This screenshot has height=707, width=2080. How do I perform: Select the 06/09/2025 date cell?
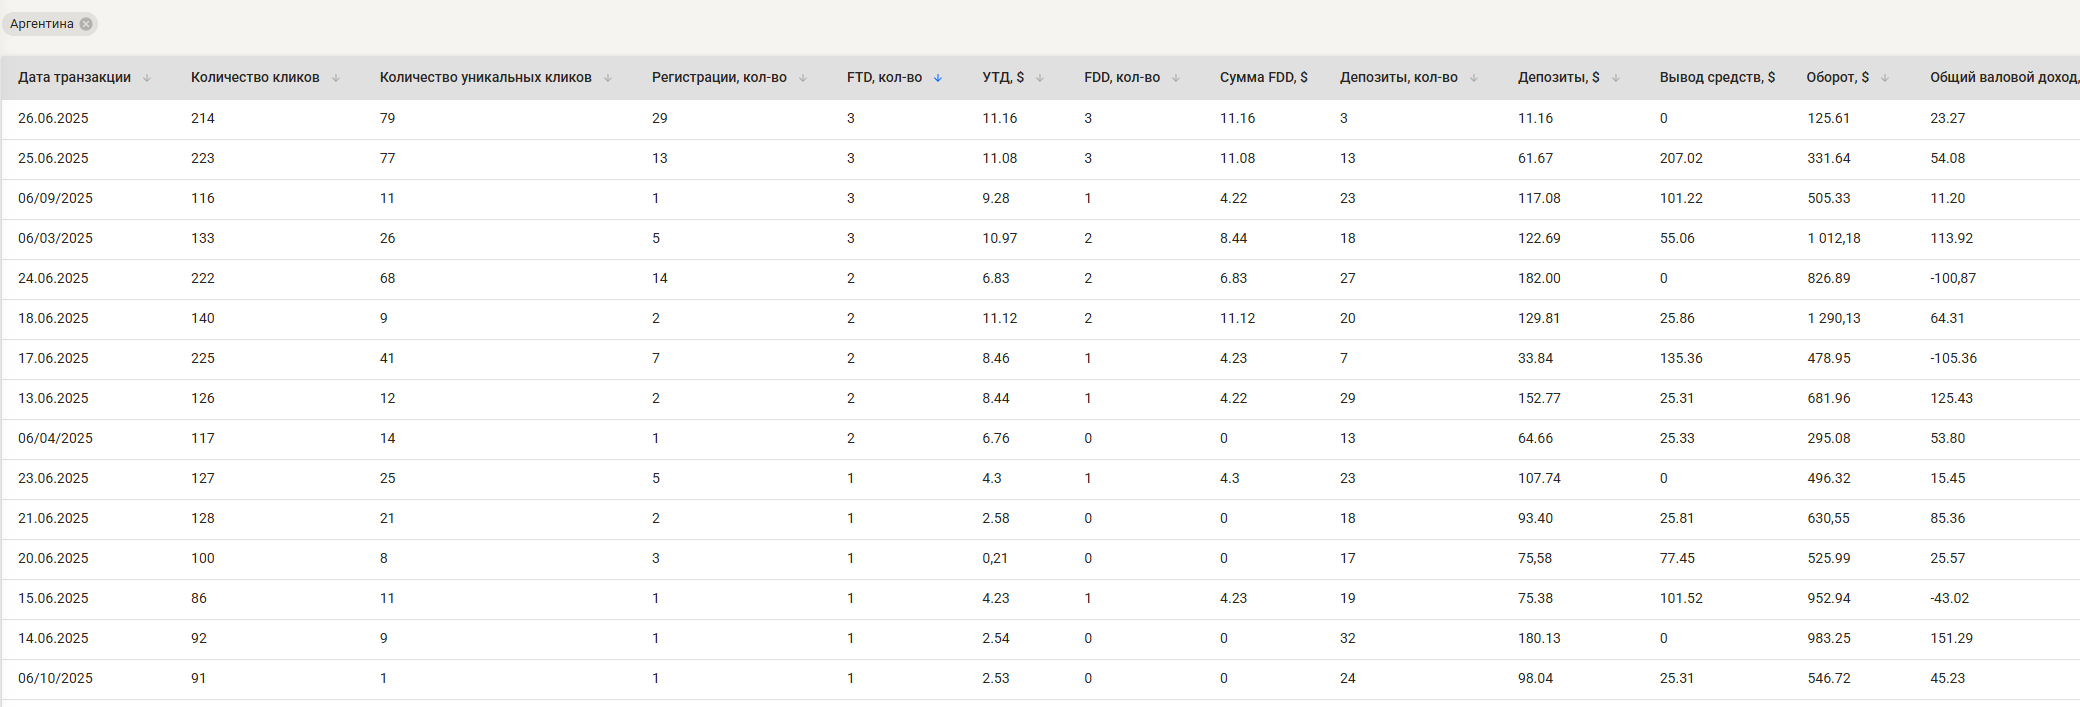point(55,198)
